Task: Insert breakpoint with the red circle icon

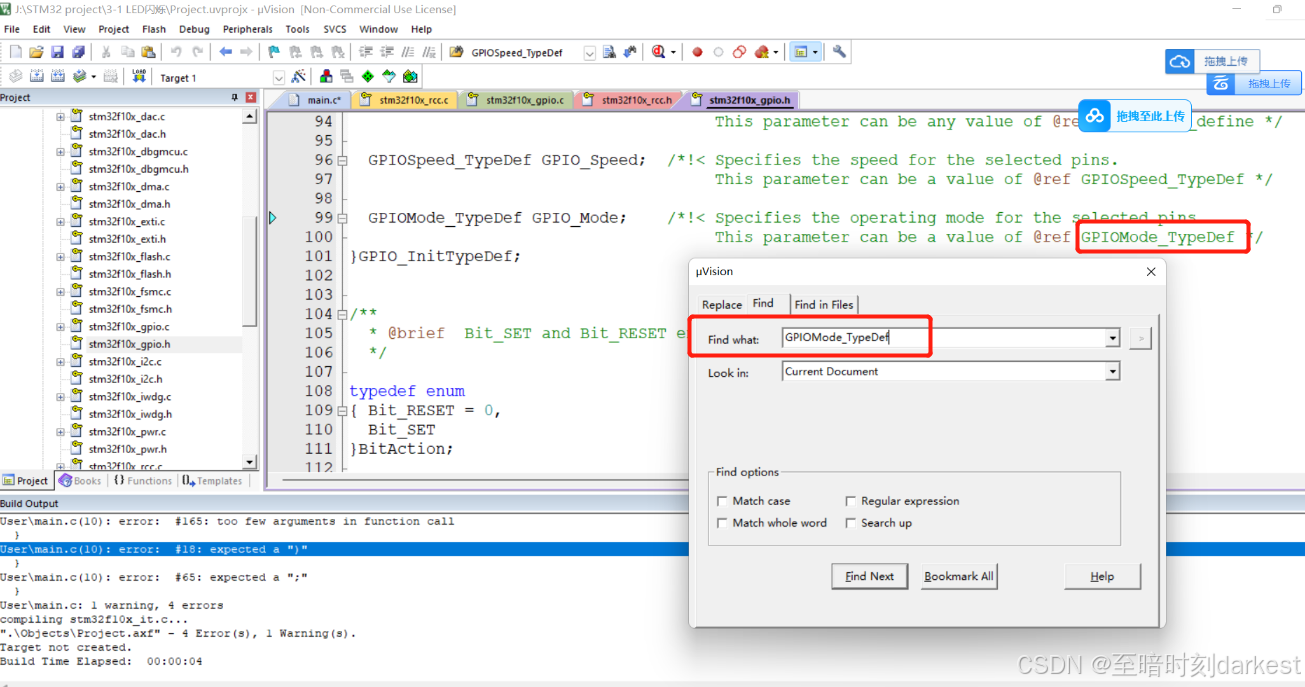Action: 697,52
